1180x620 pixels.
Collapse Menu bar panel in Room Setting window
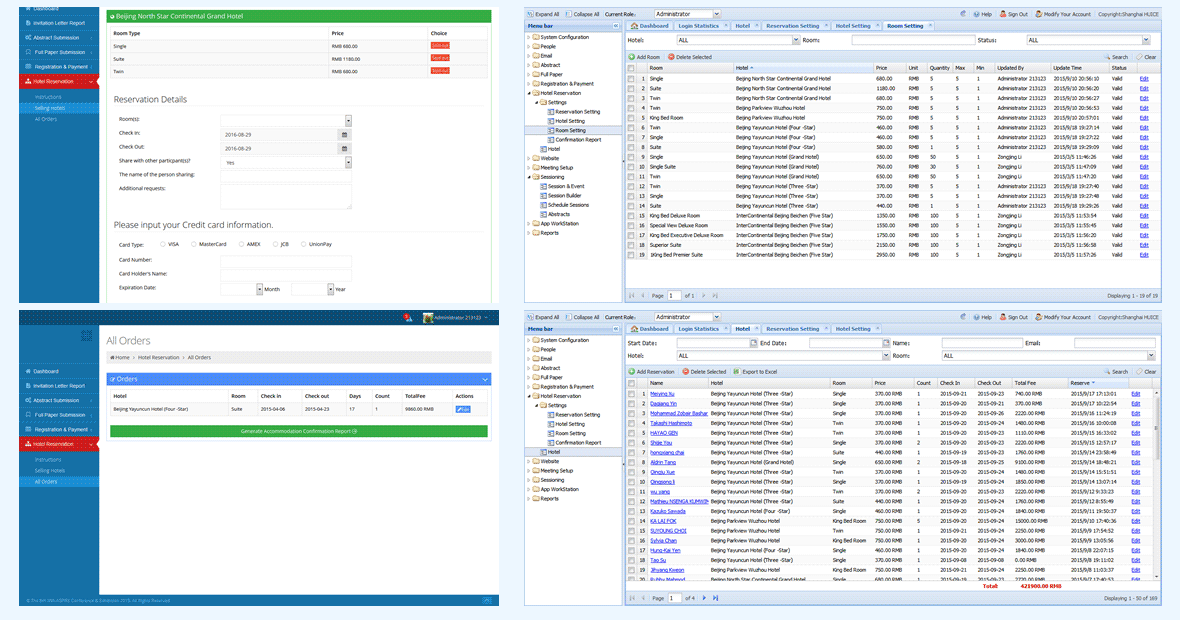pyautogui.click(x=616, y=26)
